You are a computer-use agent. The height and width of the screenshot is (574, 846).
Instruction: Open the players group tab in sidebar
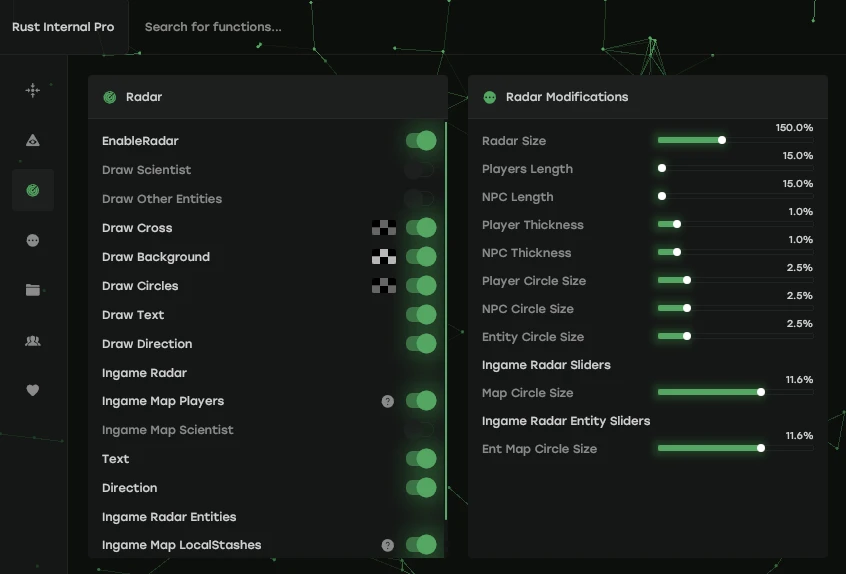(x=33, y=340)
